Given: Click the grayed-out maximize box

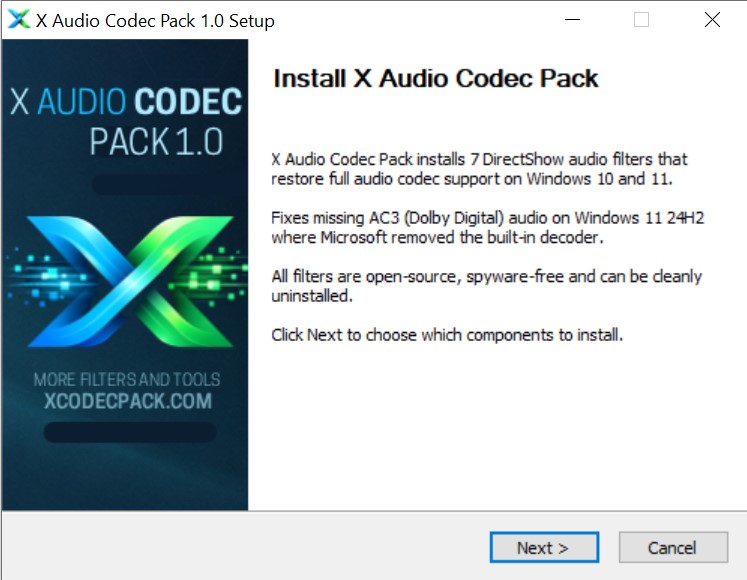Looking at the screenshot, I should [641, 20].
